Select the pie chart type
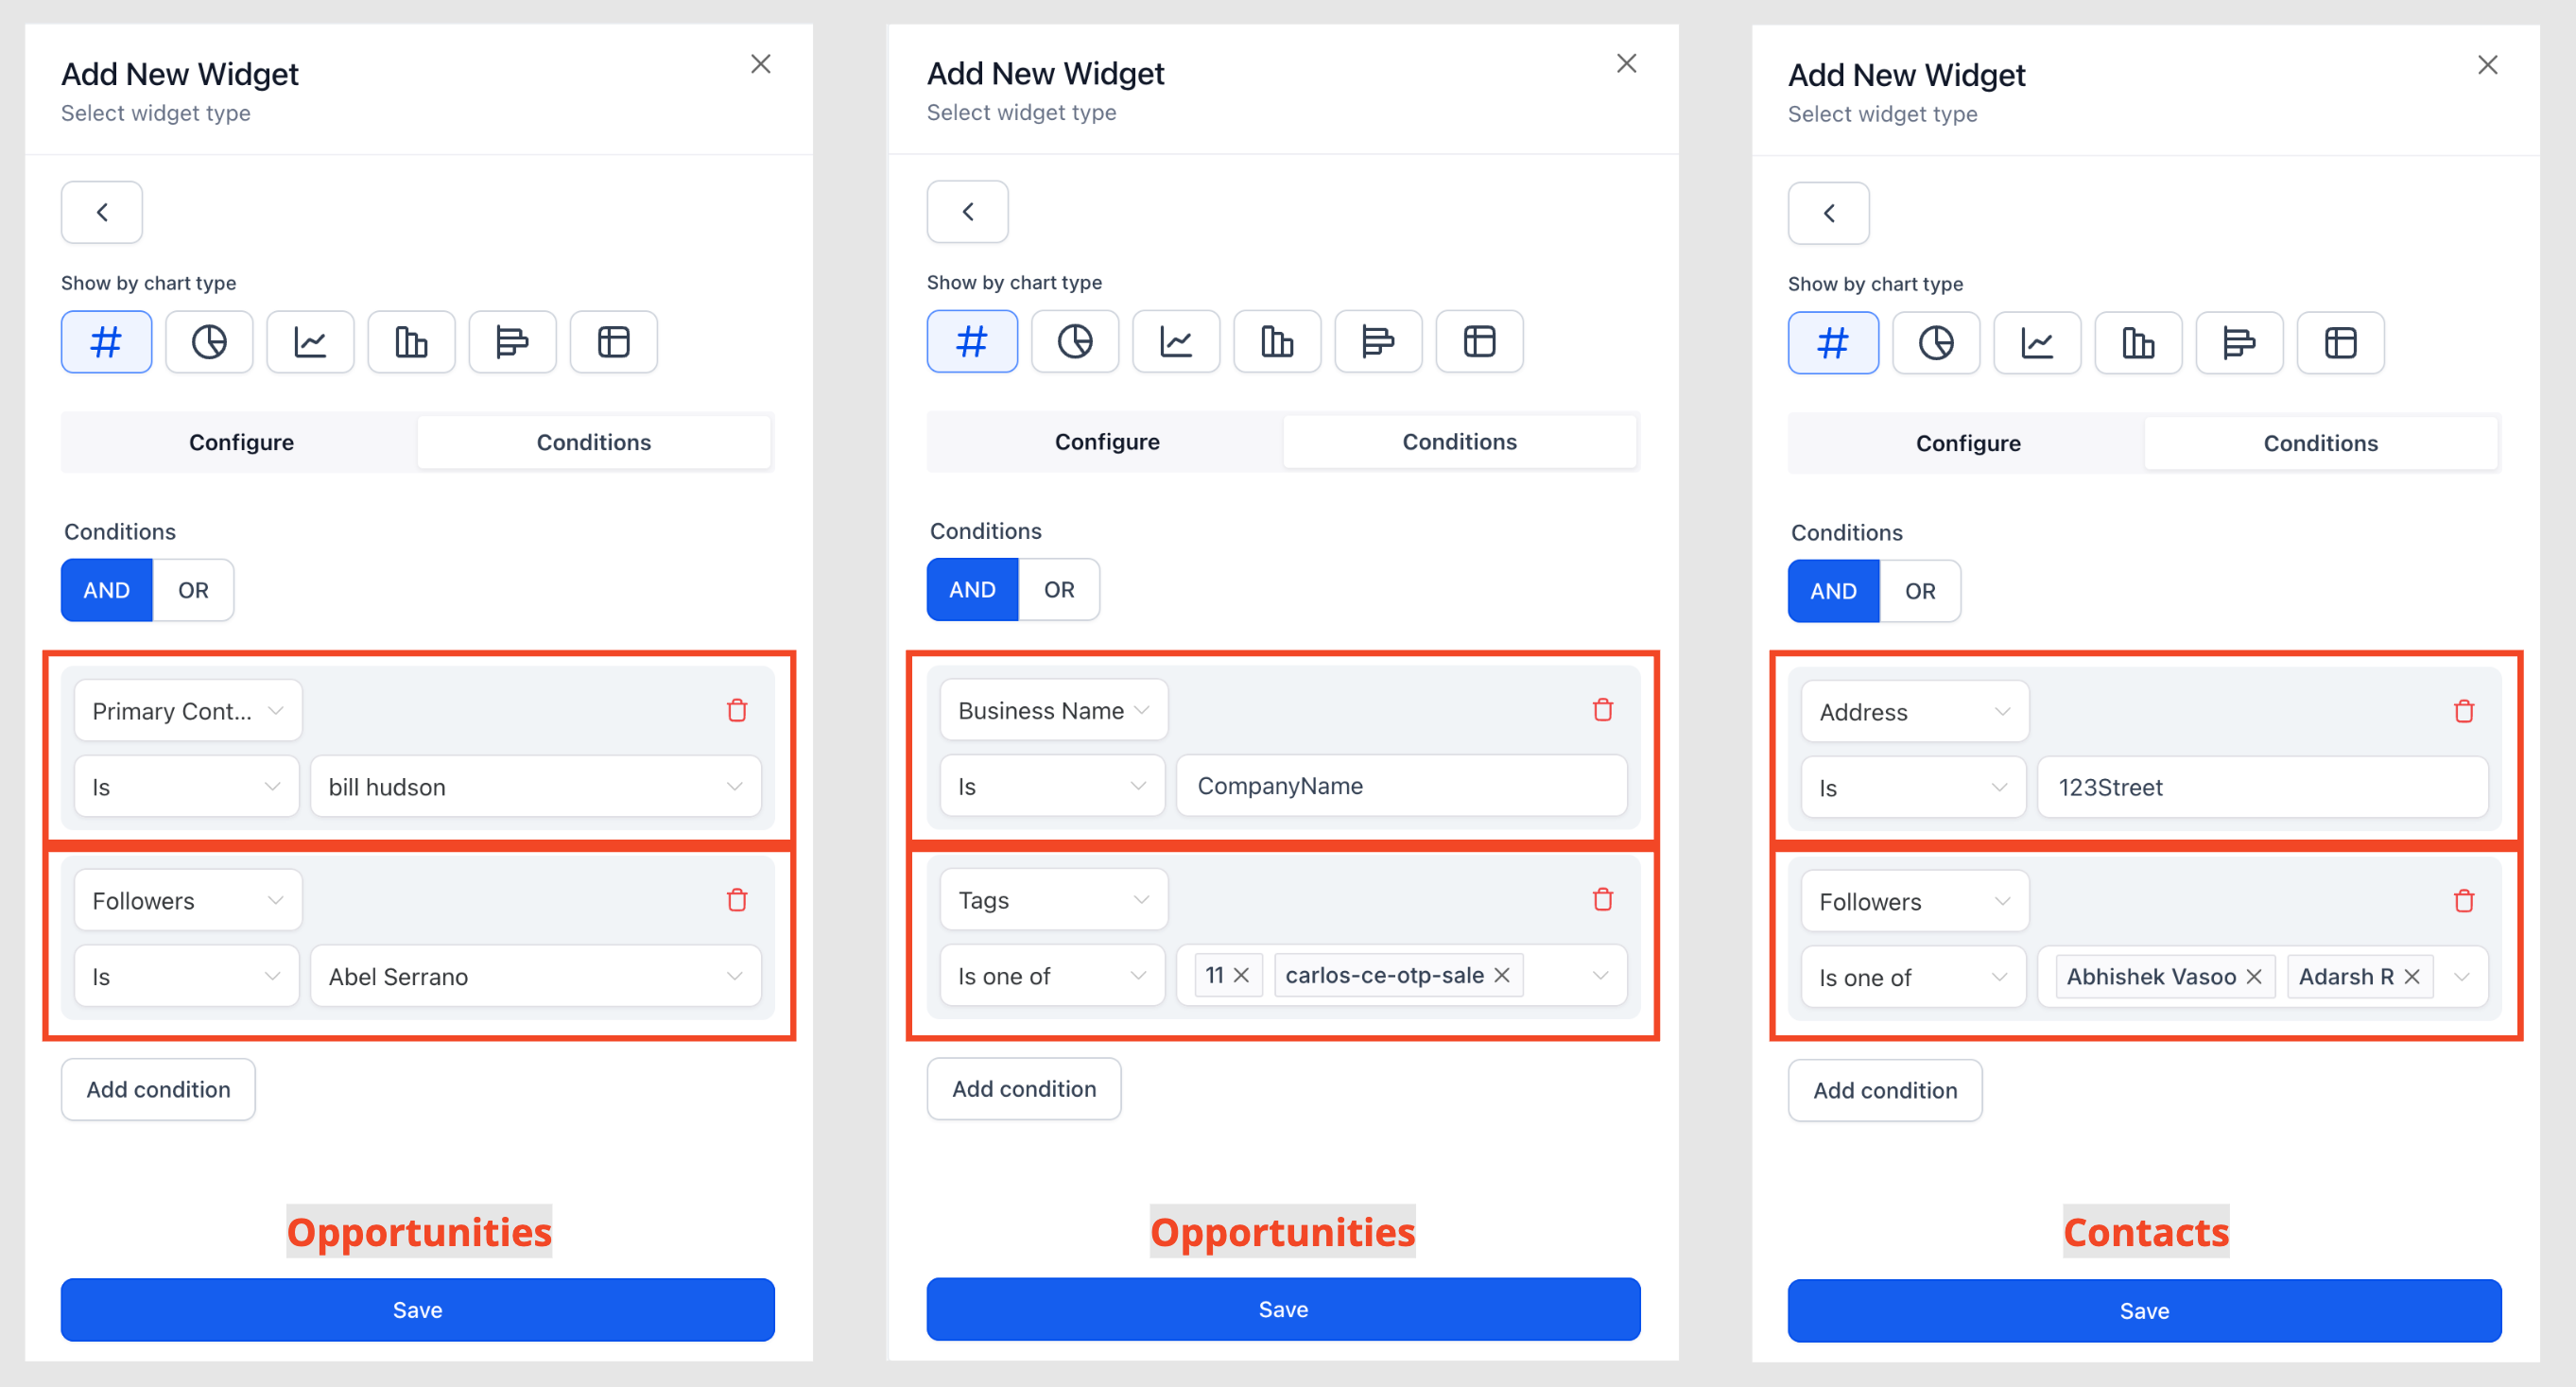The image size is (2576, 1387). (209, 341)
